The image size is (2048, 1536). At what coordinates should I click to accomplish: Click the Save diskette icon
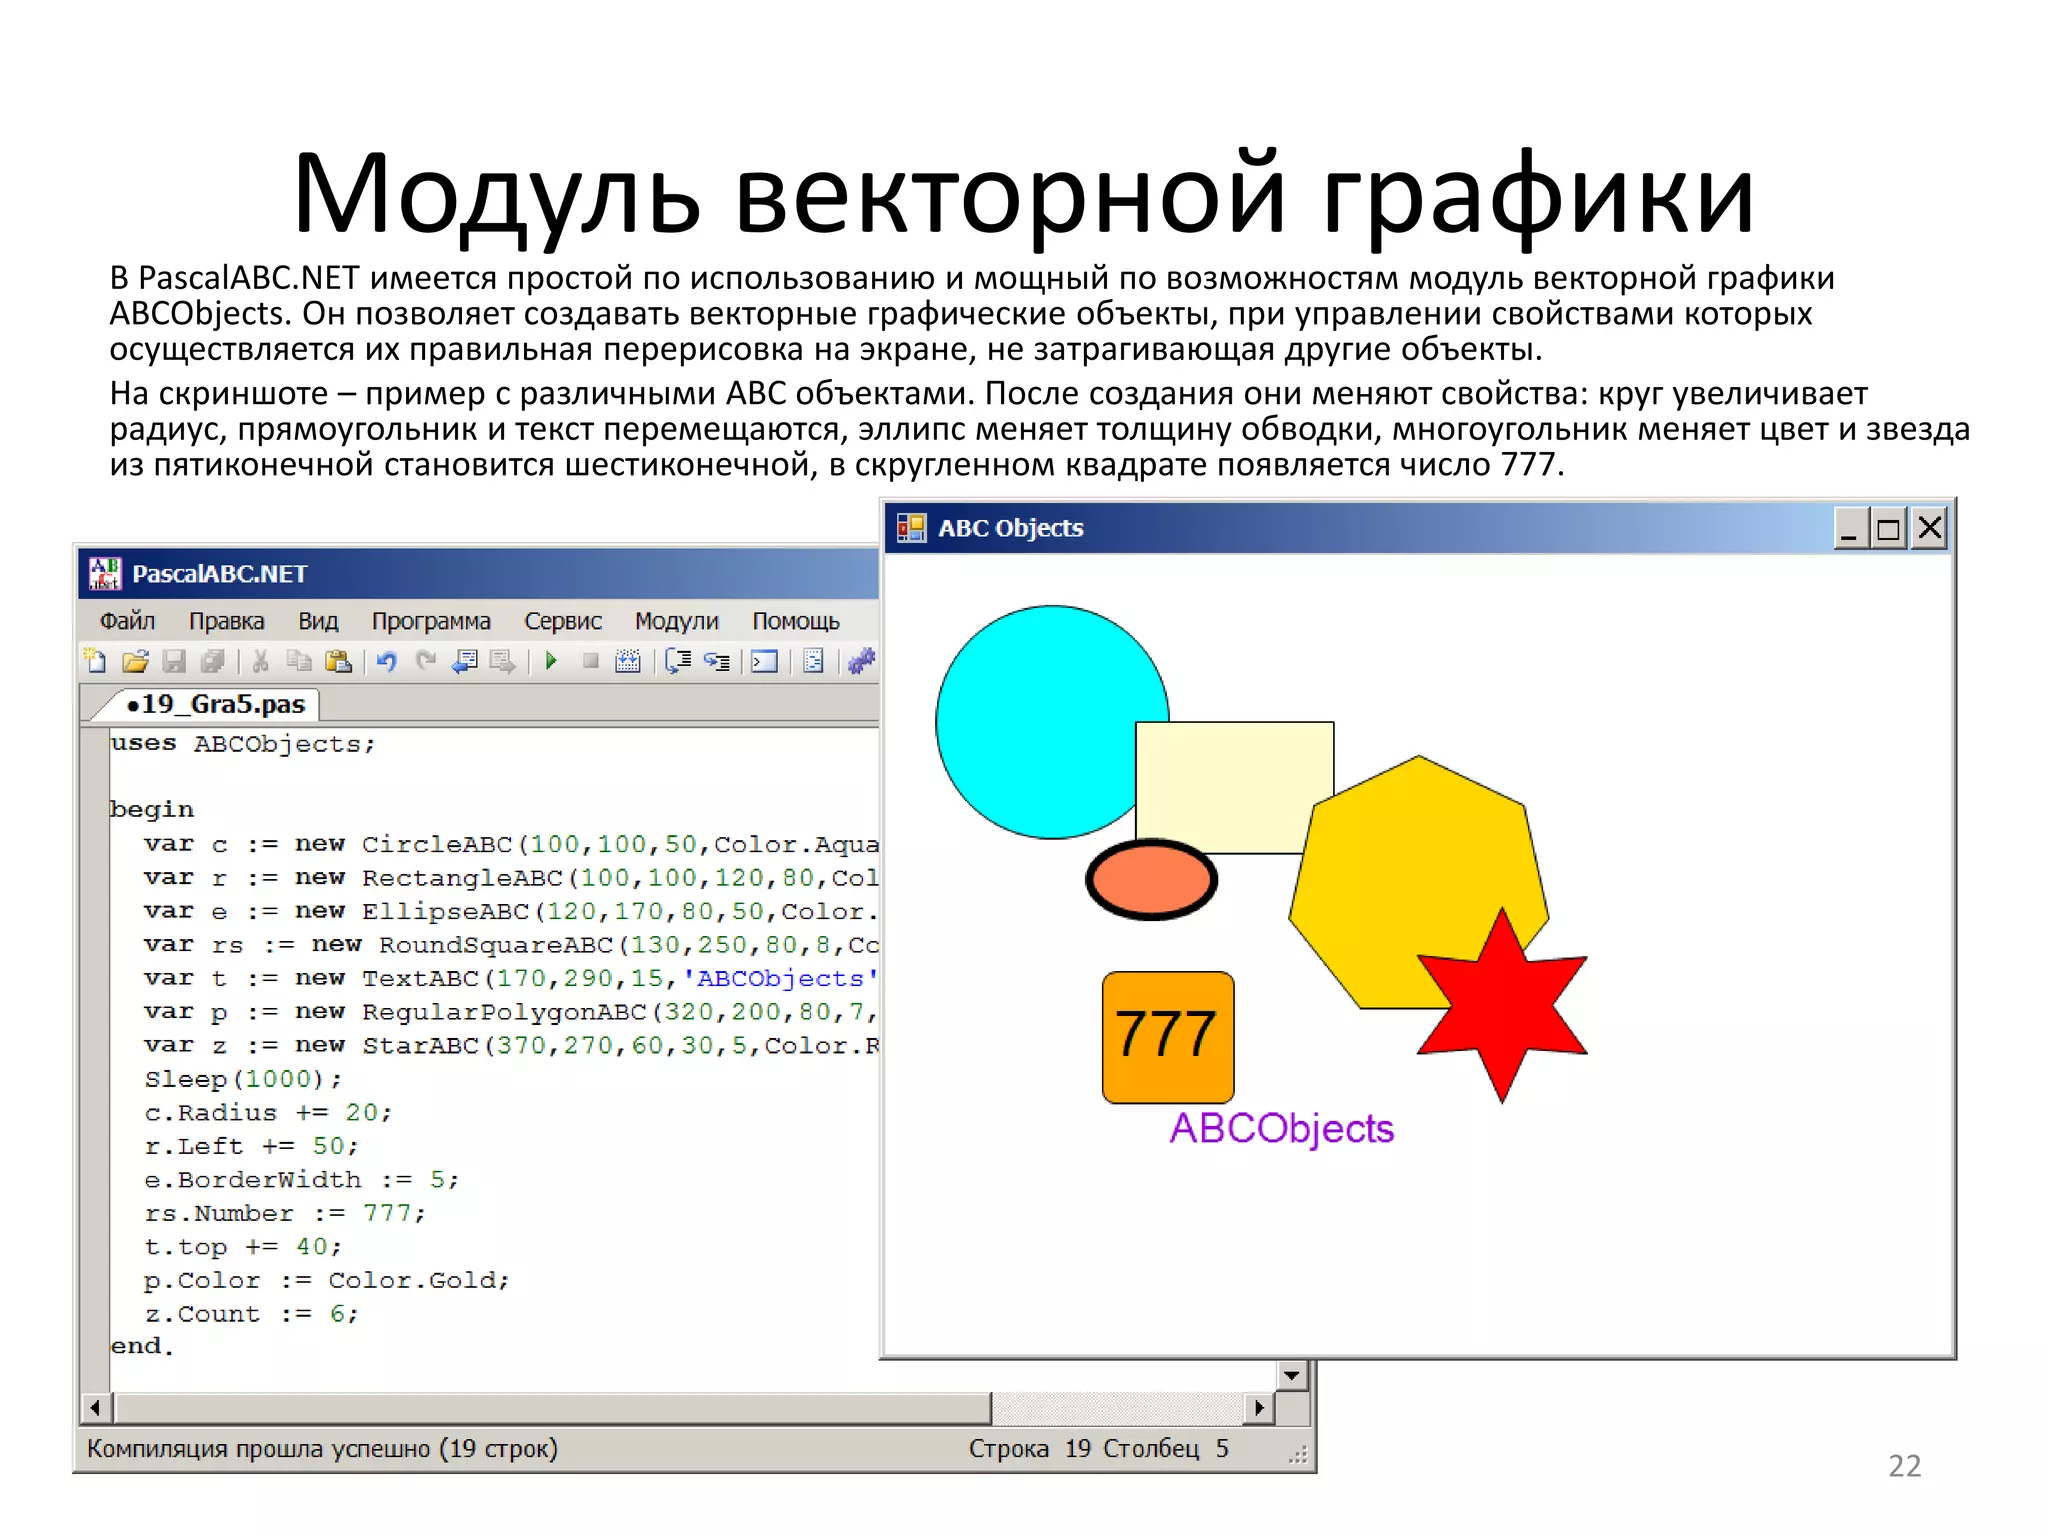(174, 661)
